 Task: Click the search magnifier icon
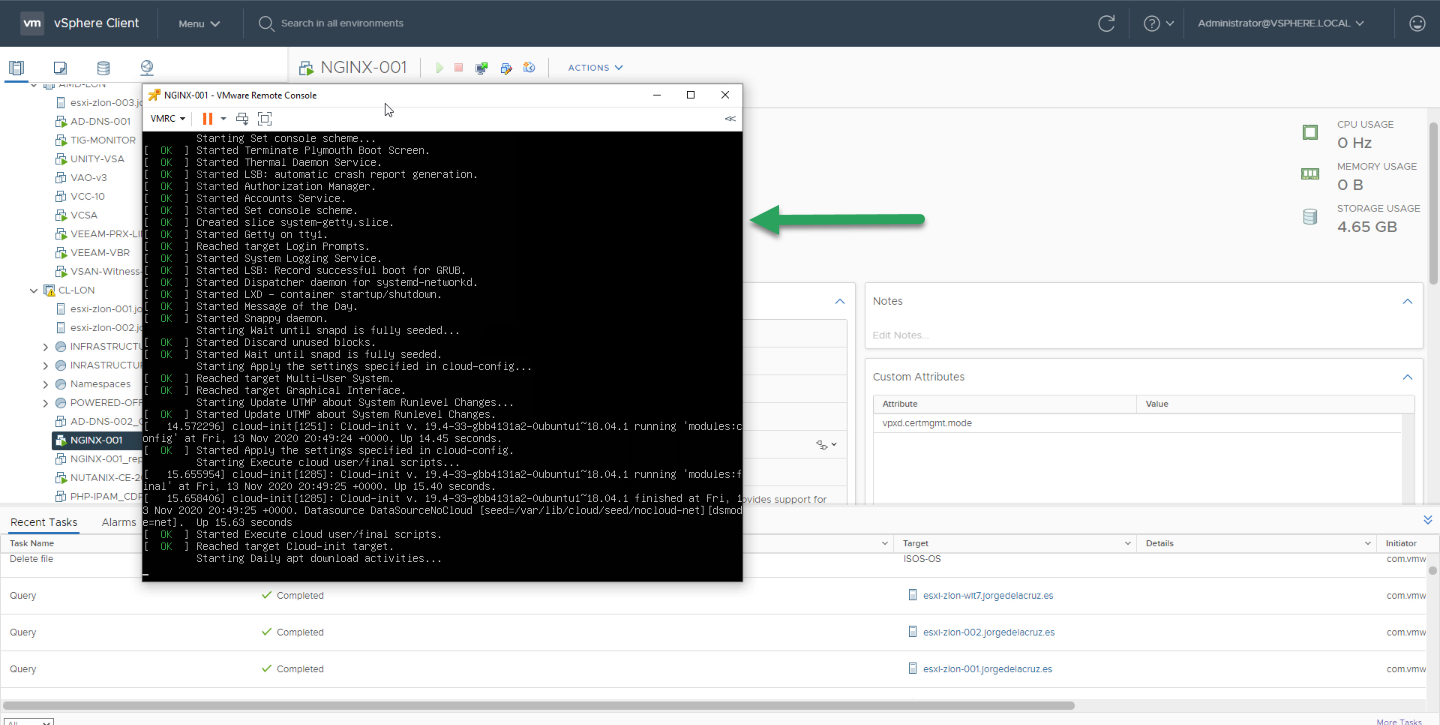pyautogui.click(x=266, y=23)
